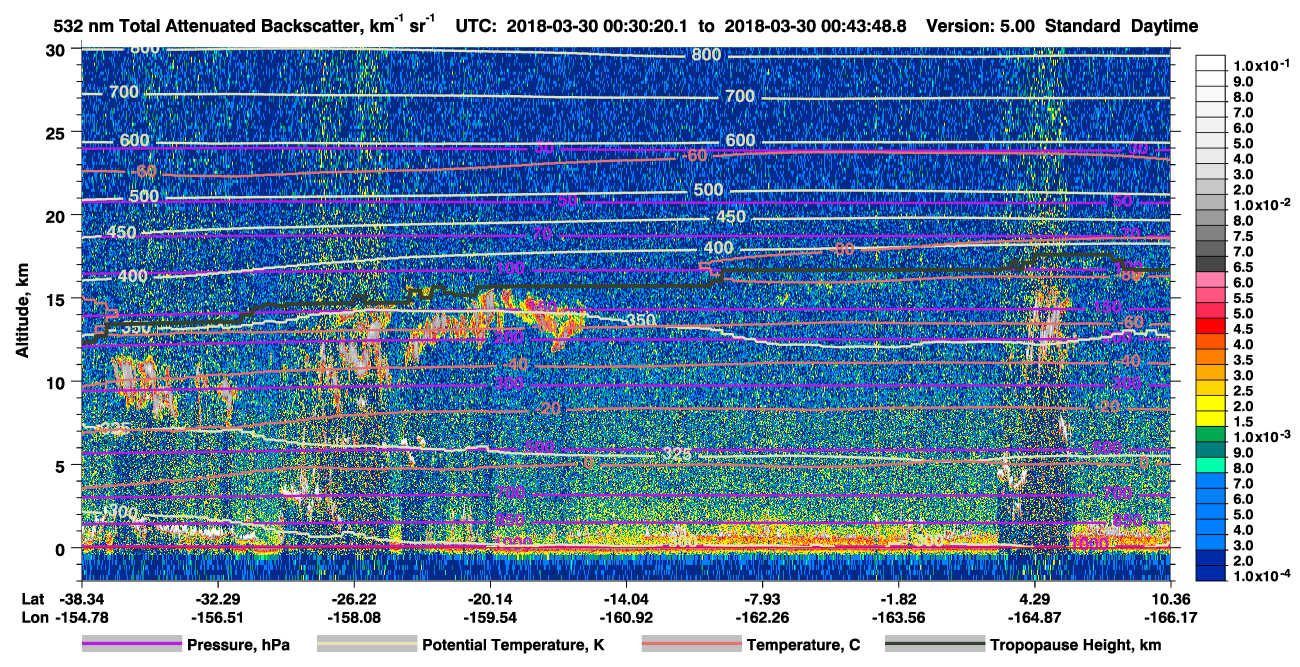Click latitude value -32.29
This screenshot has width=1300, height=667.
[216, 598]
